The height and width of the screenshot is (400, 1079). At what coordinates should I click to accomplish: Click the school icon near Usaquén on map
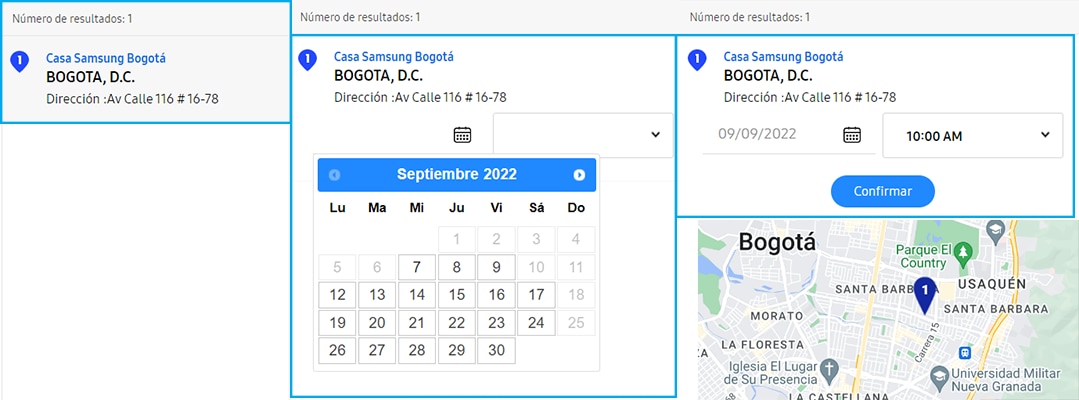(x=994, y=231)
